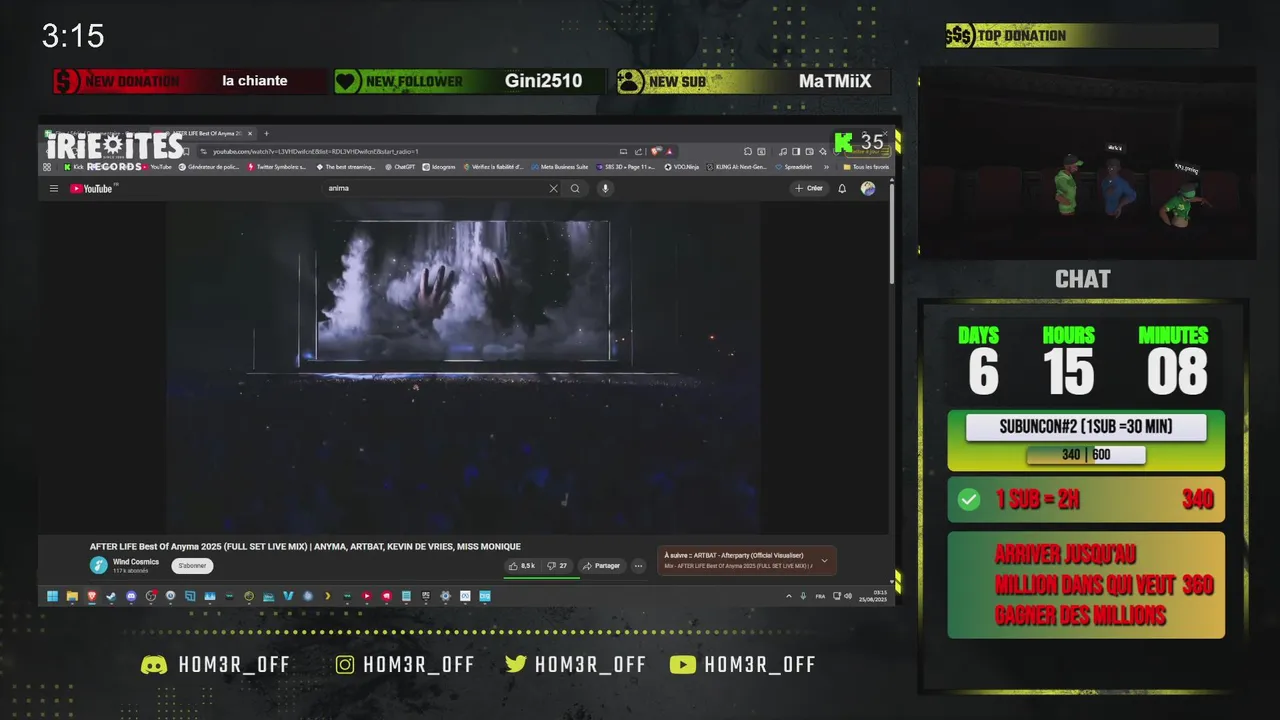Screen dimensions: 1280x720
Task: Open the Settings gear taskbar icon
Action: click(x=445, y=596)
